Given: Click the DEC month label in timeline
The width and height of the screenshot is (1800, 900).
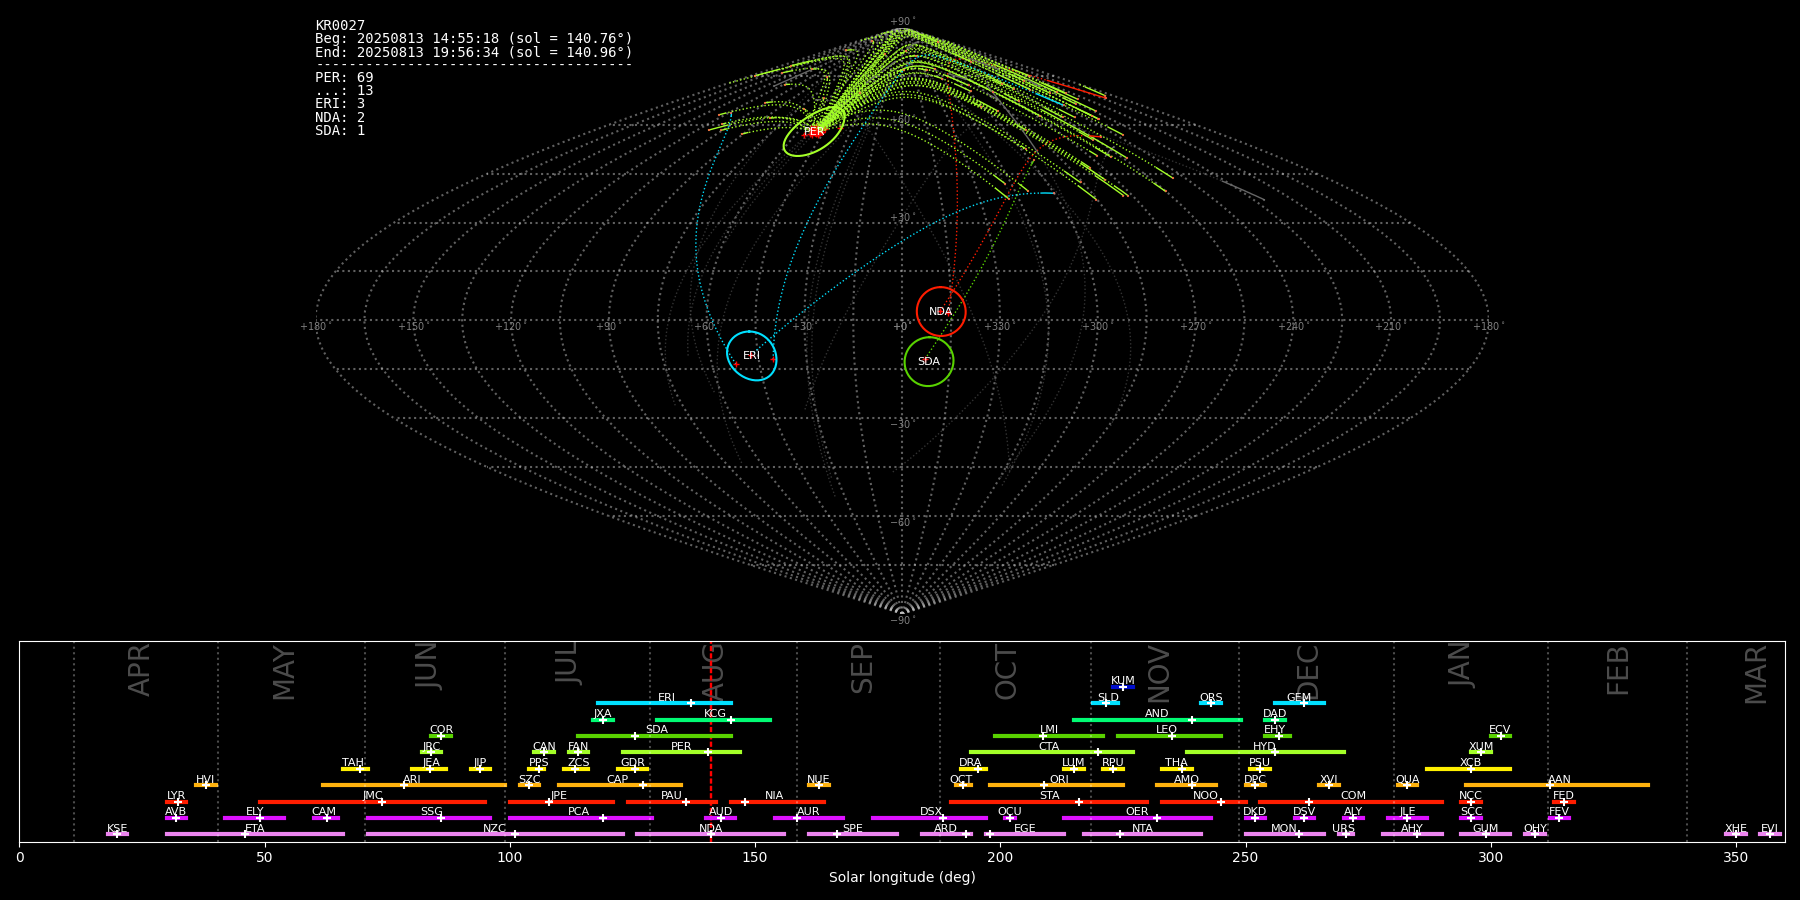Looking at the screenshot, I should (1308, 672).
